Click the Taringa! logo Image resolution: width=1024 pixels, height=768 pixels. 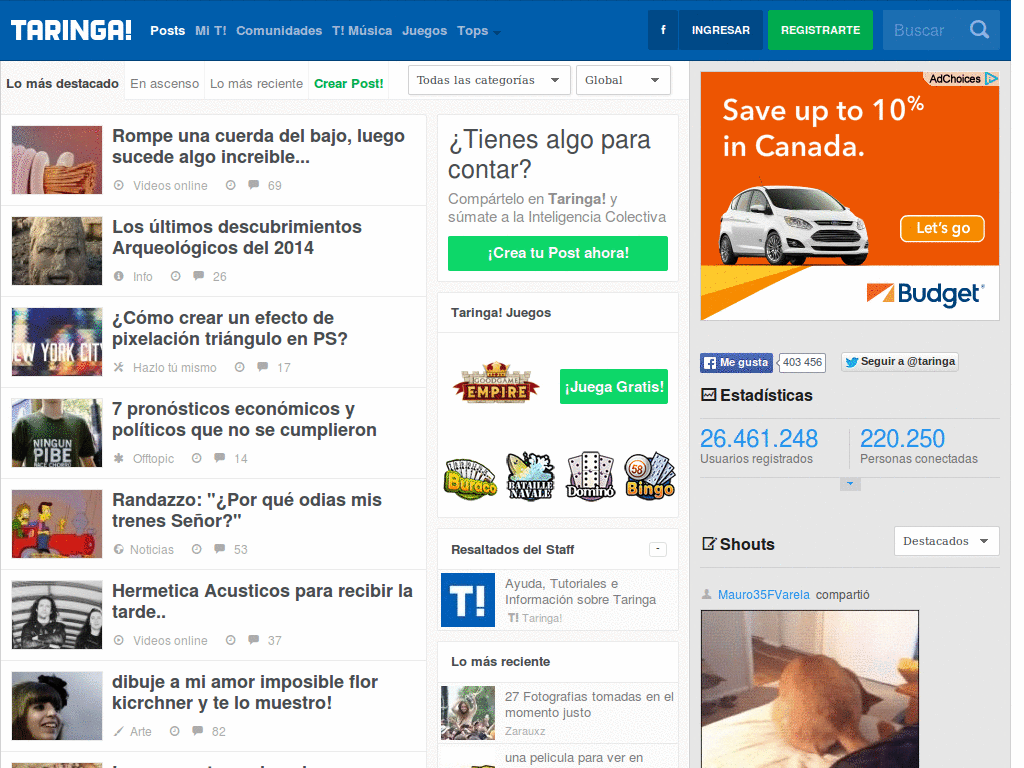click(x=71, y=30)
